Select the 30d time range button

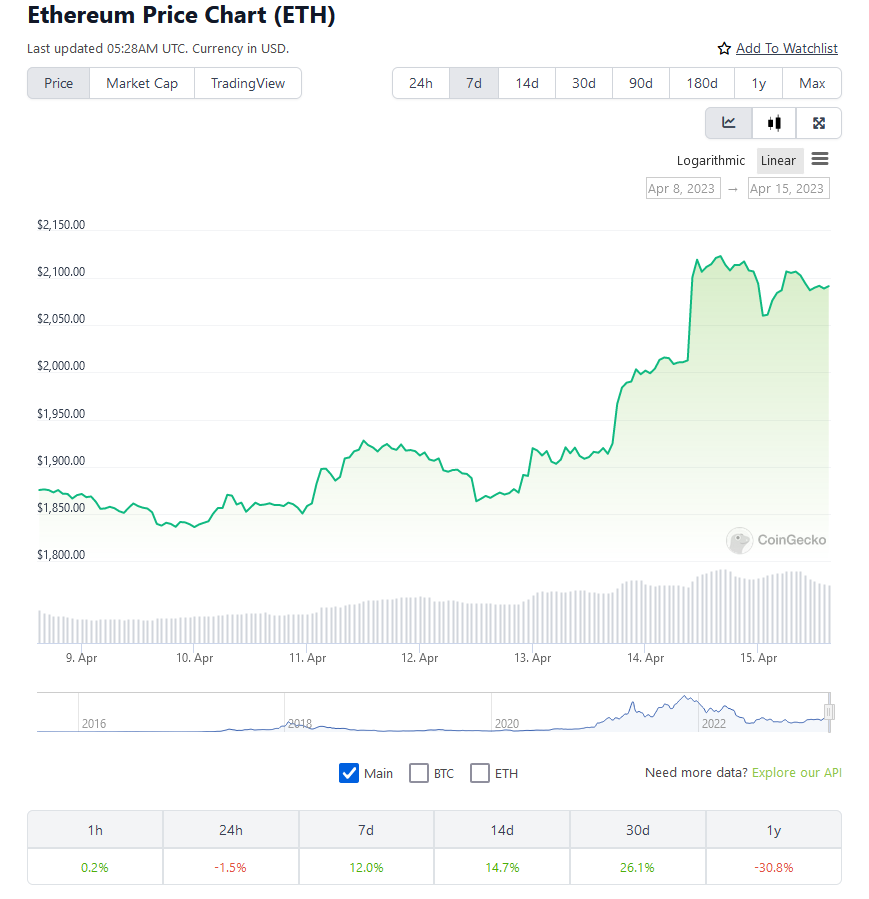click(x=583, y=83)
